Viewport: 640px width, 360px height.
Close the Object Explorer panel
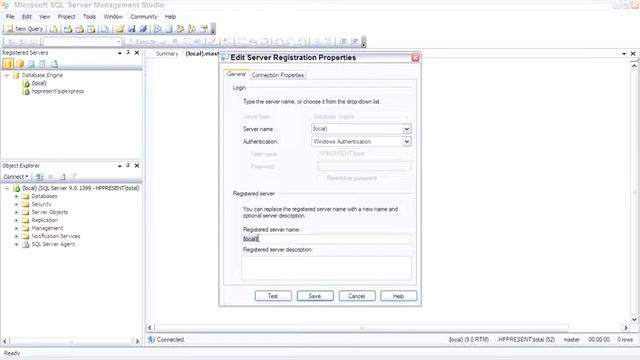click(137, 166)
